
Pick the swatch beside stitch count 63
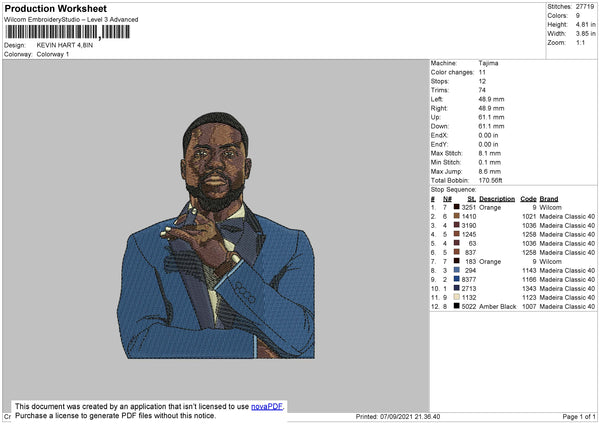[457, 243]
